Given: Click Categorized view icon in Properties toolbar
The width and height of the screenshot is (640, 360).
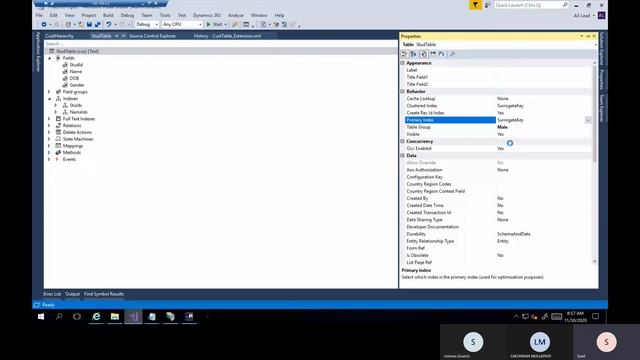Looking at the screenshot, I should (x=404, y=54).
